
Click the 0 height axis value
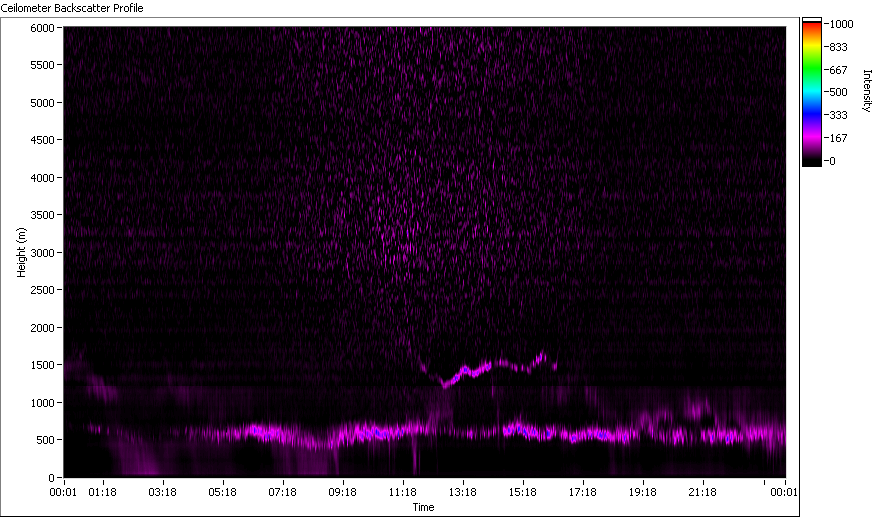51,478
